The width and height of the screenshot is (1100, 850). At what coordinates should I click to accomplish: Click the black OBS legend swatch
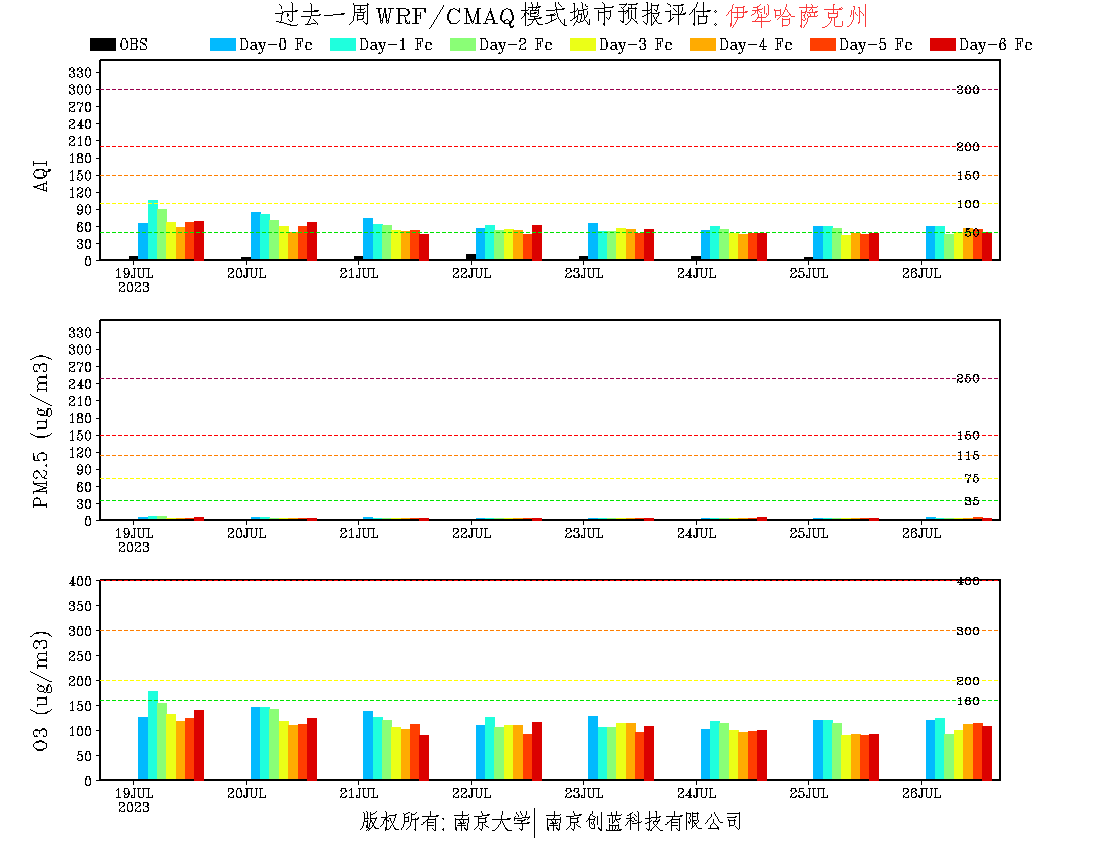102,44
